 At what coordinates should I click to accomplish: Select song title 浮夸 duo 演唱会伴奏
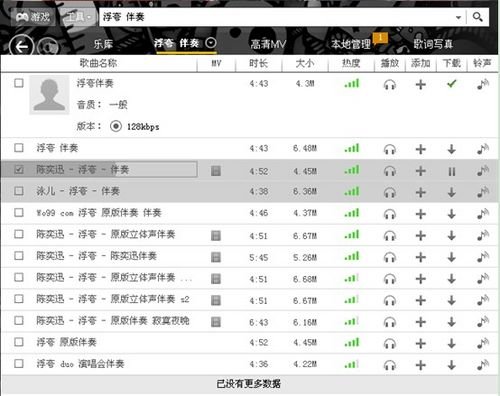click(x=80, y=364)
